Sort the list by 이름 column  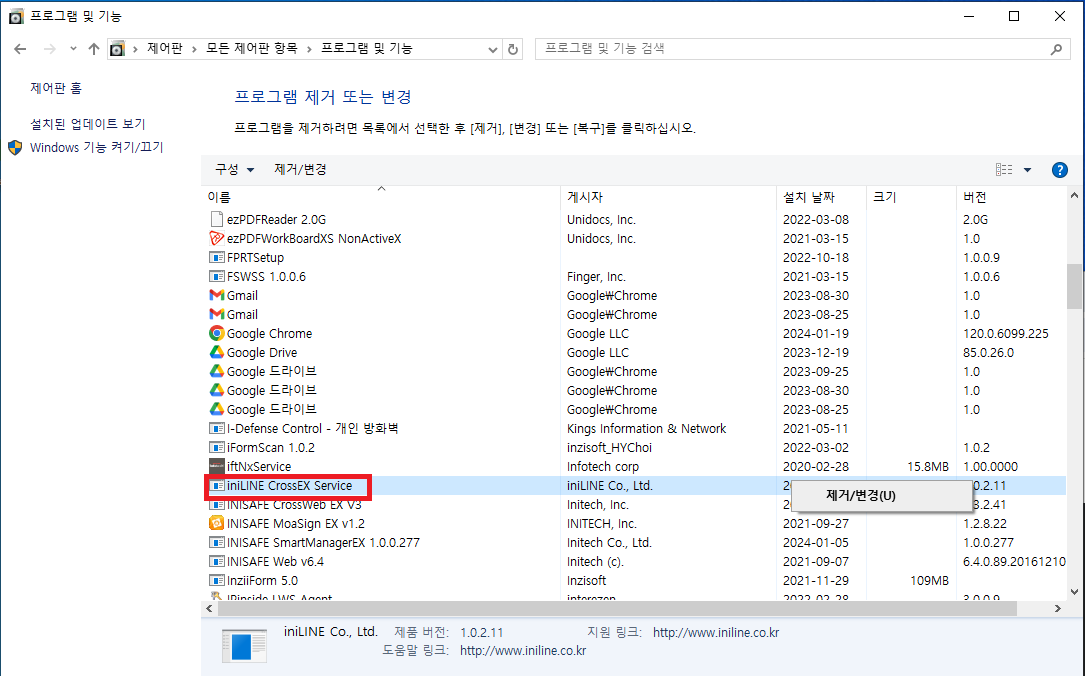click(219, 197)
